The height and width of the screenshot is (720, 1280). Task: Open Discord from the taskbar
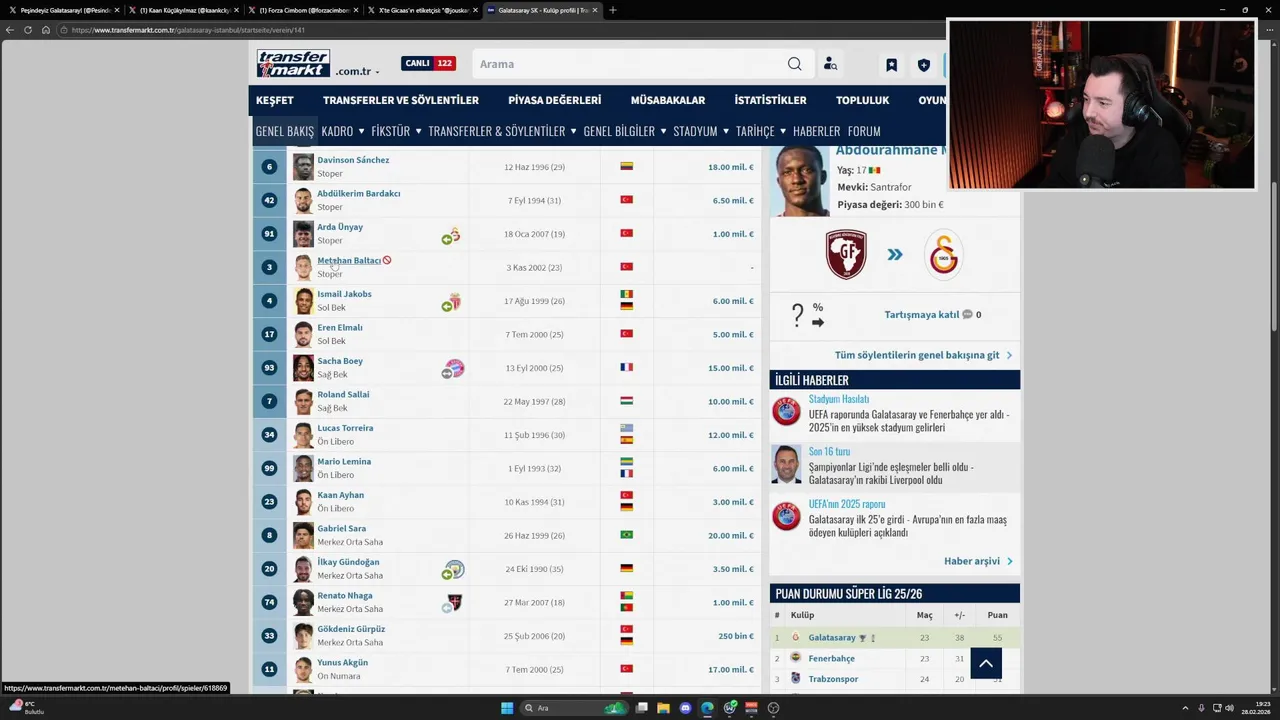click(x=685, y=708)
